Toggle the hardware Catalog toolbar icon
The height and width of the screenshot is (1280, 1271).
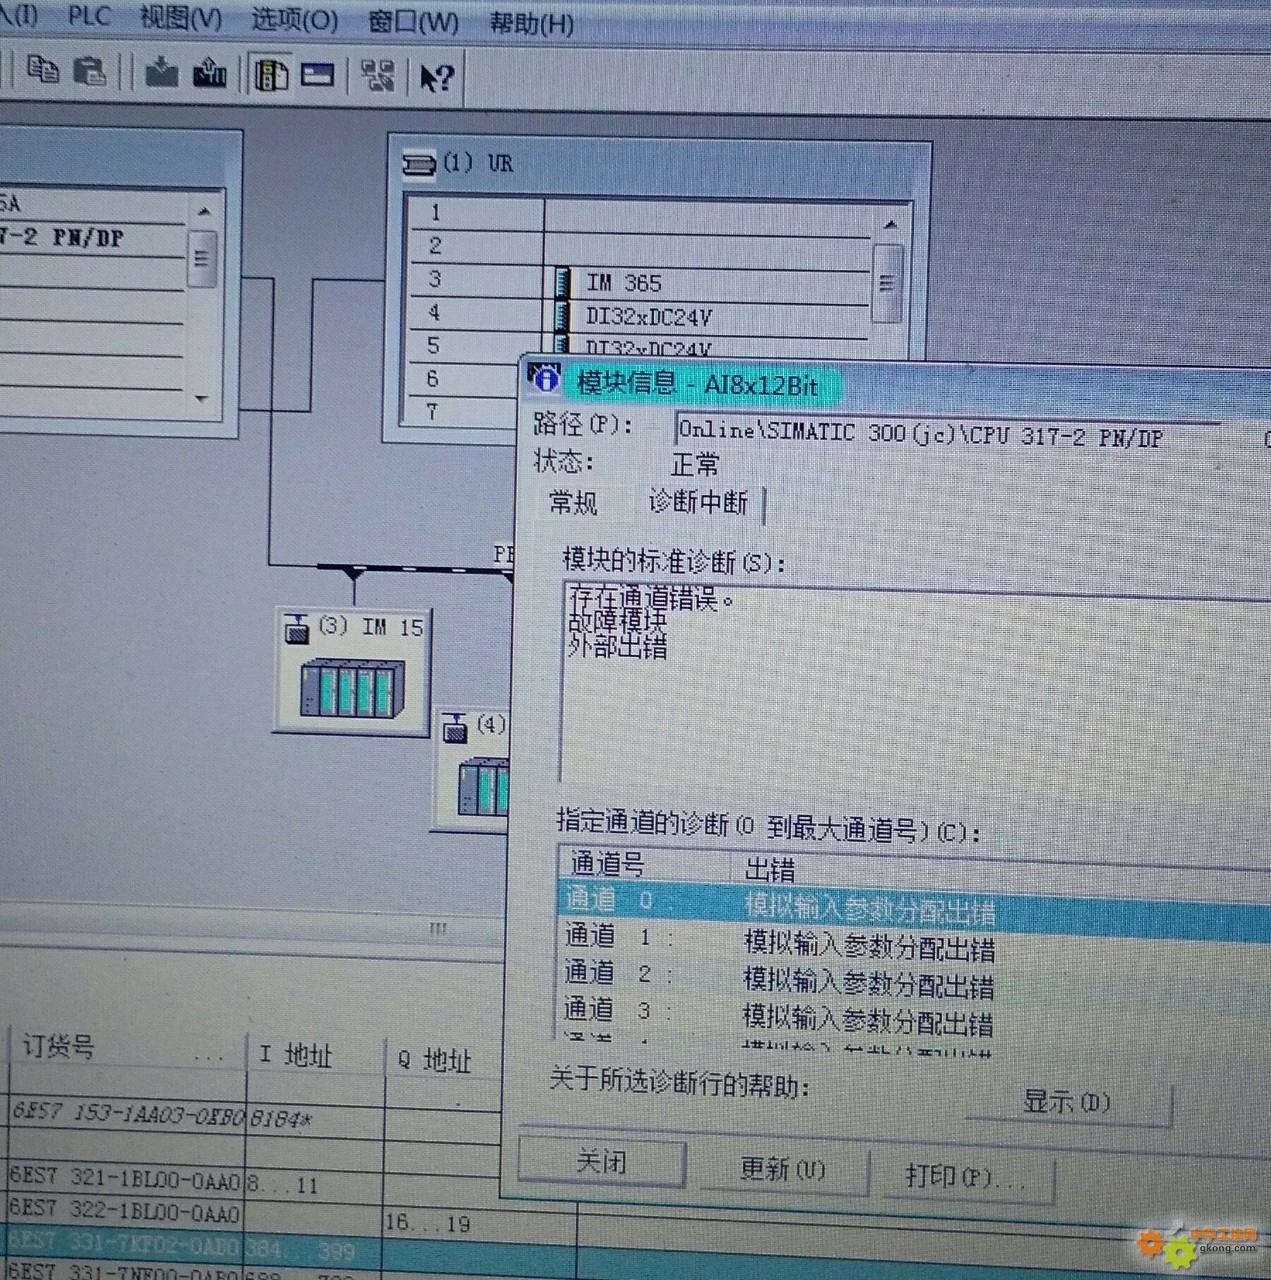pos(271,75)
